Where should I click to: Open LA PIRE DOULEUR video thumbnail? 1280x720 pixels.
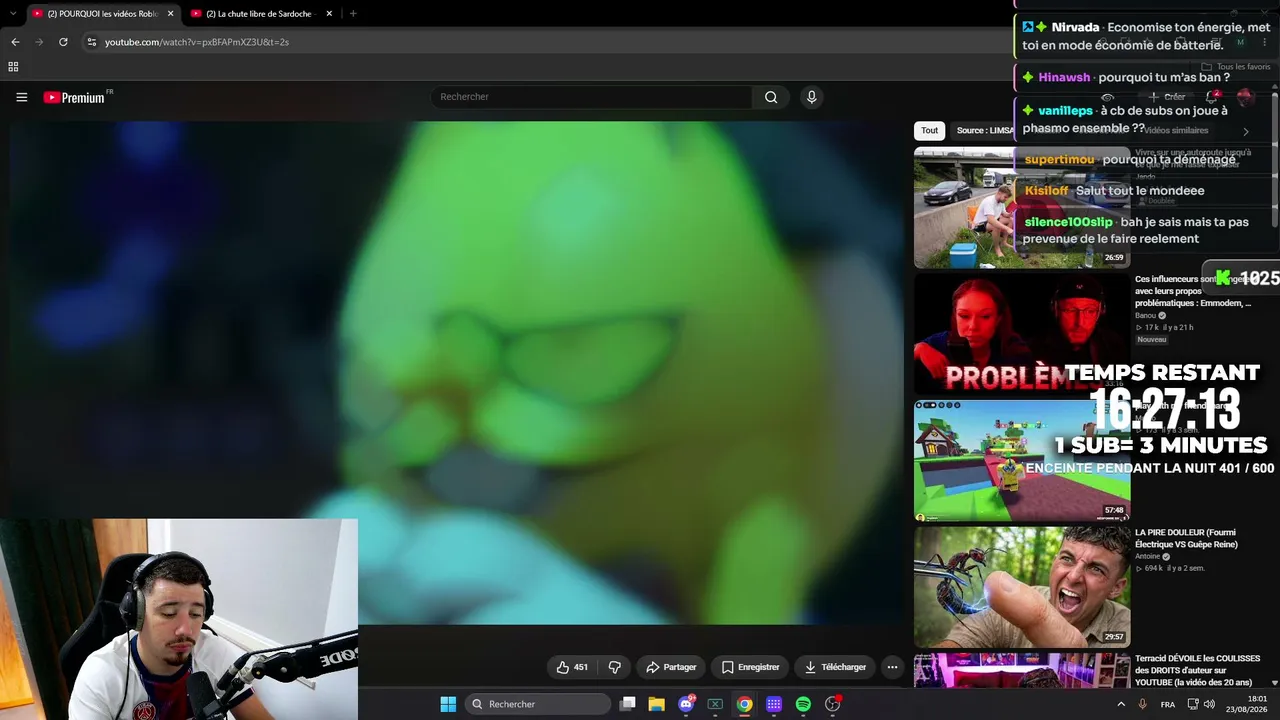(1022, 587)
